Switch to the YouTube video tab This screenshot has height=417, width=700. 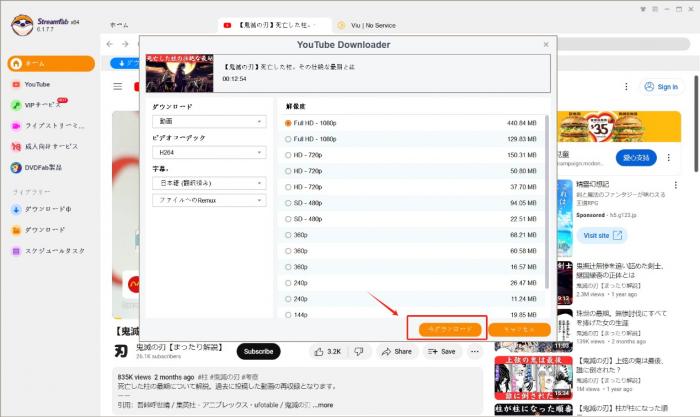275,25
